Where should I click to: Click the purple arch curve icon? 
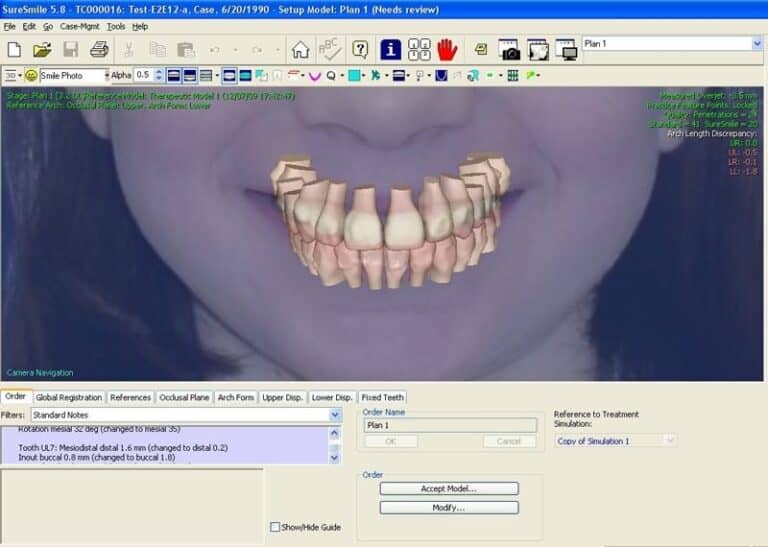pyautogui.click(x=315, y=76)
